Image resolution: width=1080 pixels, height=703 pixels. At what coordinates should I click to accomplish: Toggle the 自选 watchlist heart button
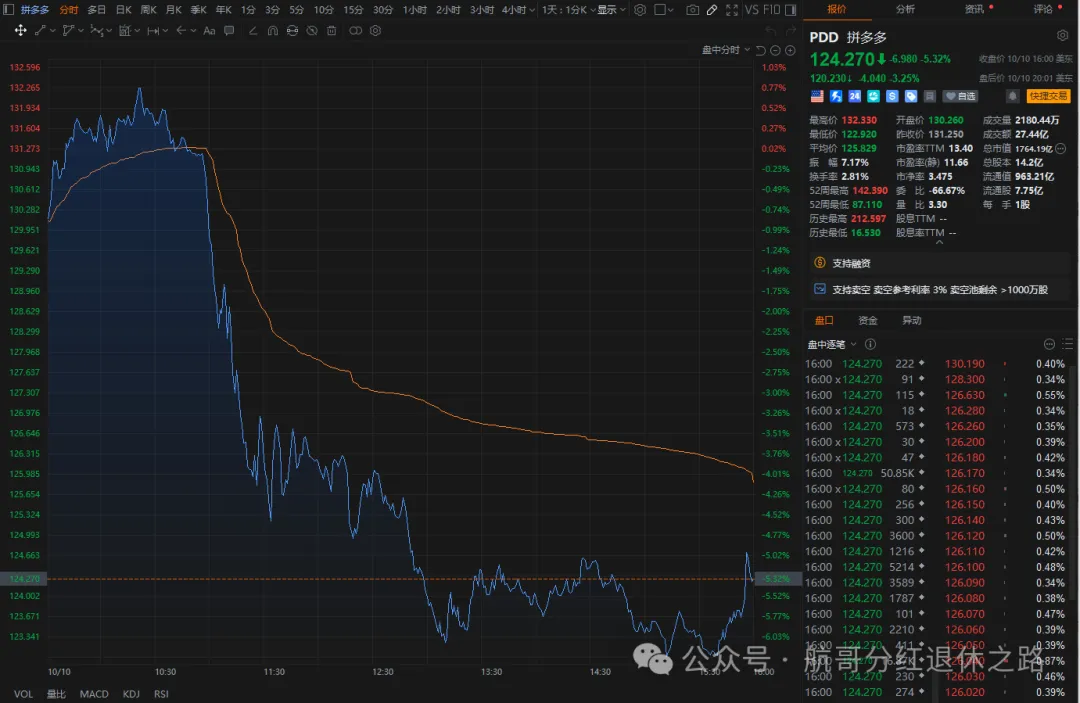click(x=960, y=96)
